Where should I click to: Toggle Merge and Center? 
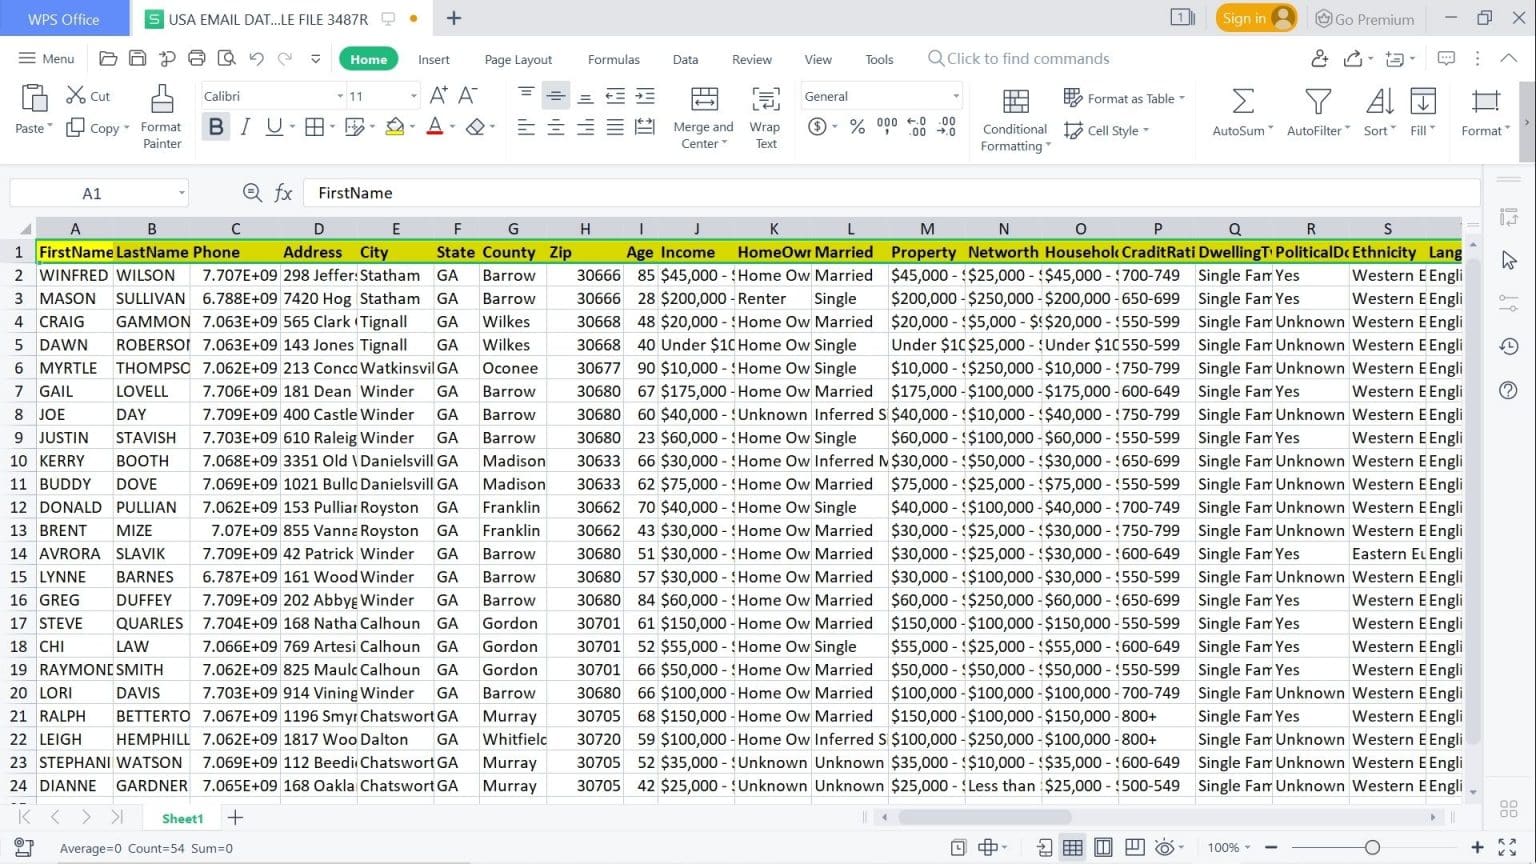tap(703, 117)
